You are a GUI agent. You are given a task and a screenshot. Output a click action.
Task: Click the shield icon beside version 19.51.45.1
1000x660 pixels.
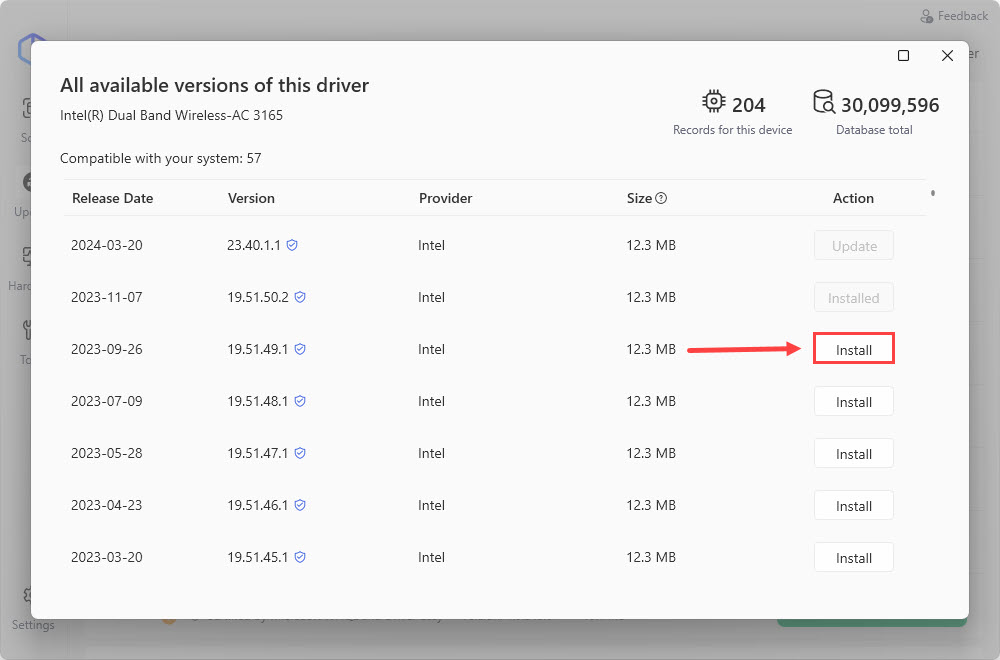tap(299, 557)
